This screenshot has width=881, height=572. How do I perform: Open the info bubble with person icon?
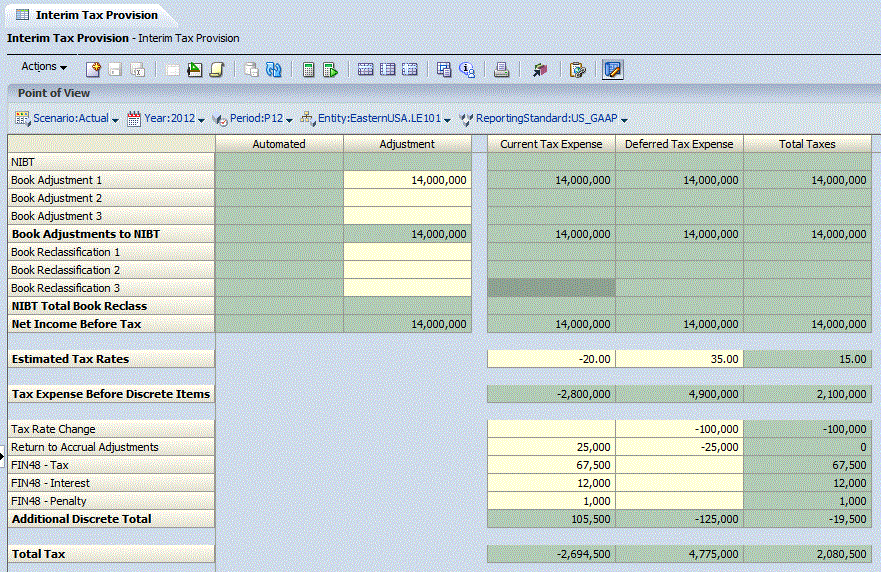(x=467, y=70)
